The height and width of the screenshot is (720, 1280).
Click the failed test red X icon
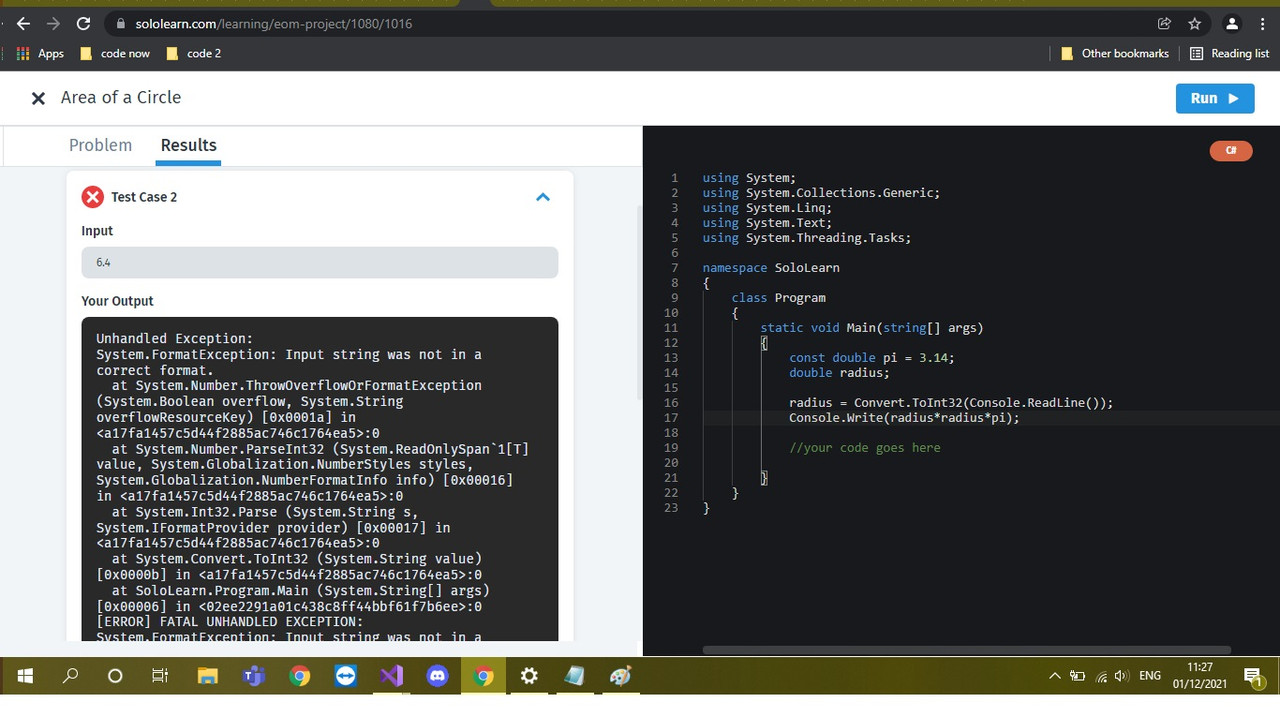point(93,197)
